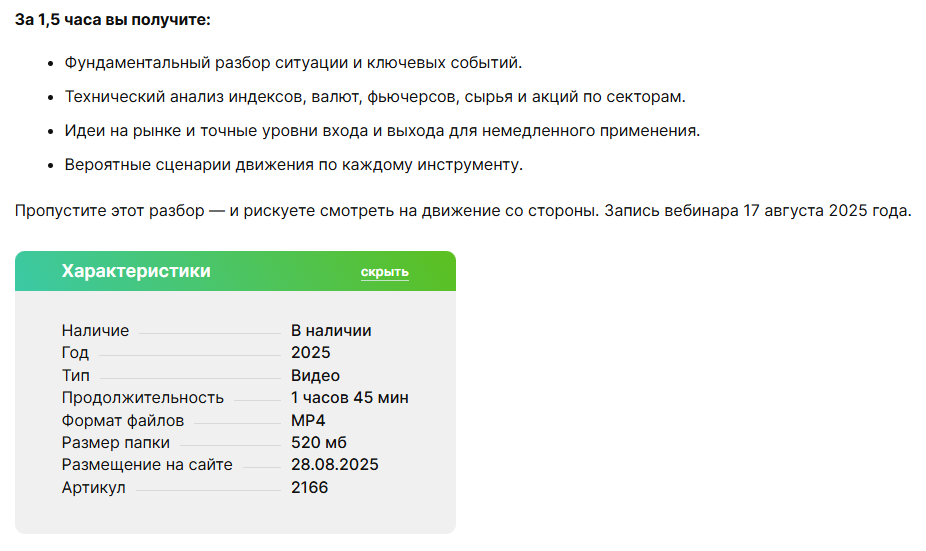Select the "Продолжительность" row label
926x551 pixels.
(x=142, y=398)
